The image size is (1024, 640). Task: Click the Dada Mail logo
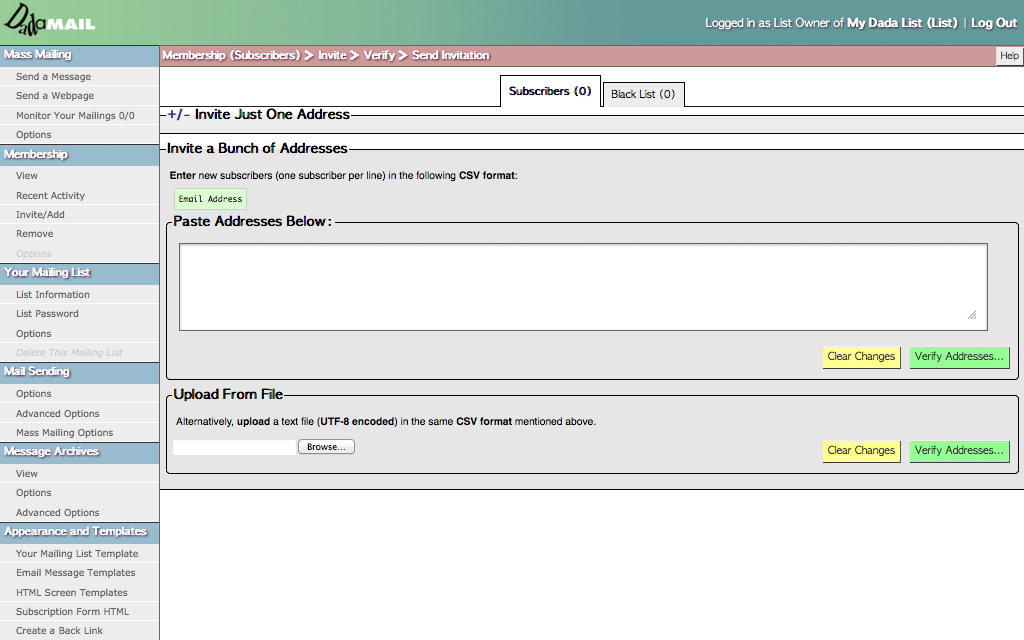click(50, 22)
